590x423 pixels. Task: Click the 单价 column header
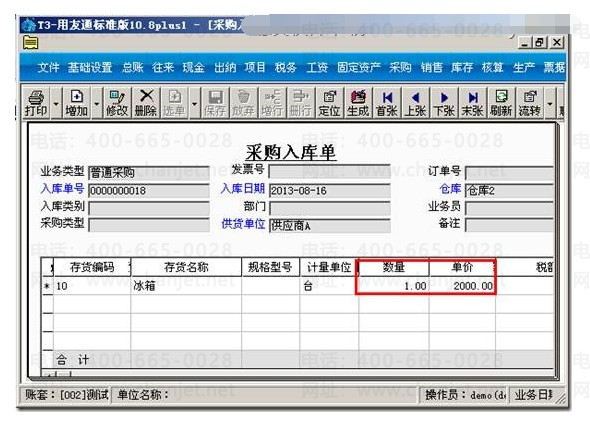coord(462,267)
